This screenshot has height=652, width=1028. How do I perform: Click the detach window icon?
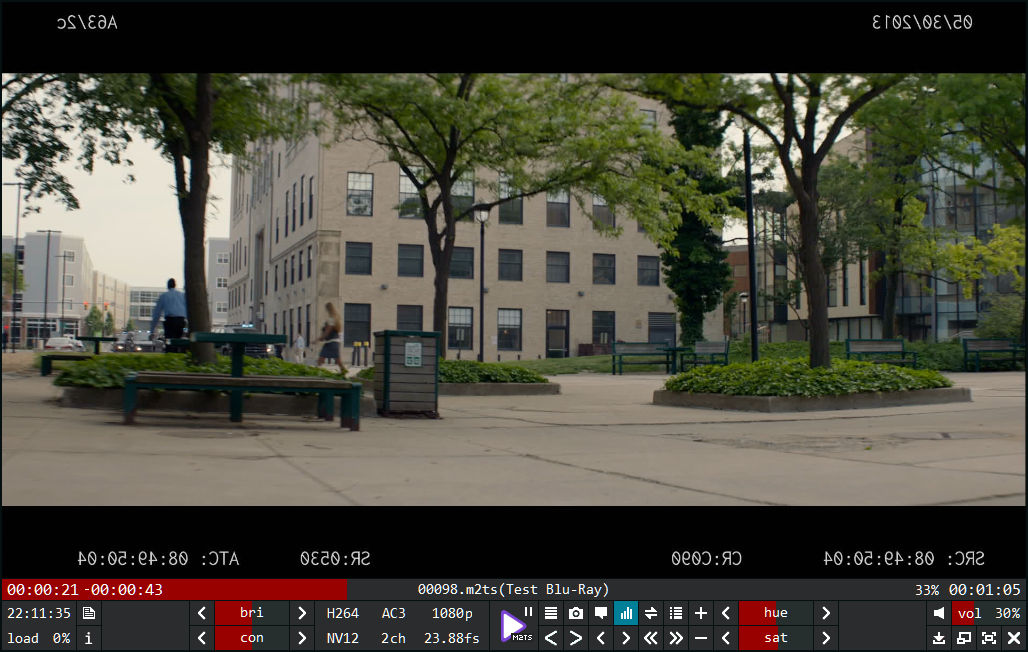pos(964,638)
